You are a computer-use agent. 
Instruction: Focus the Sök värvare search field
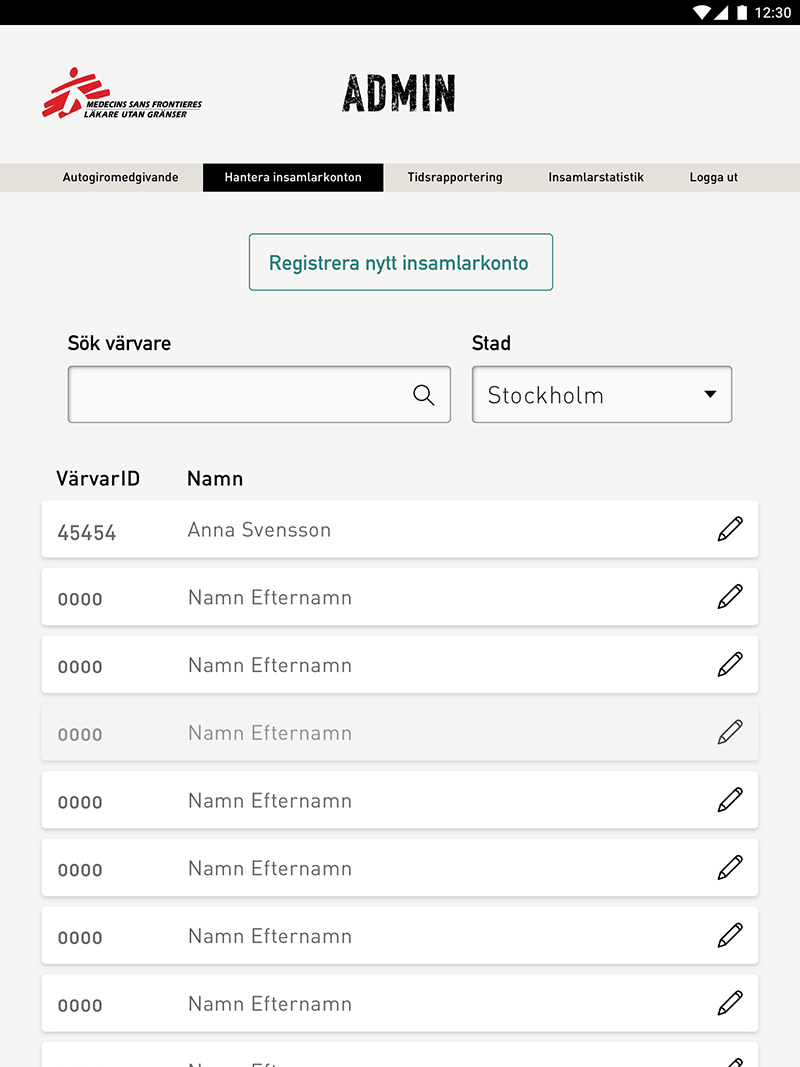(259, 395)
